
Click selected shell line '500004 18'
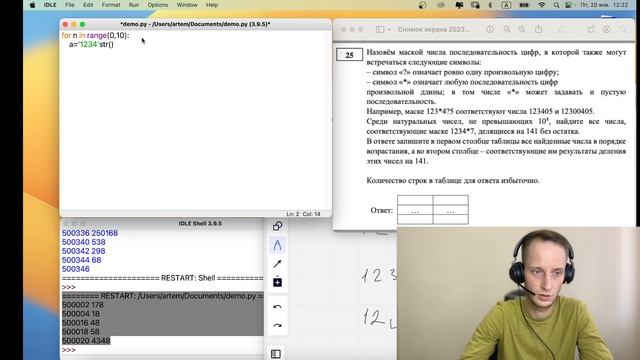pos(81,314)
